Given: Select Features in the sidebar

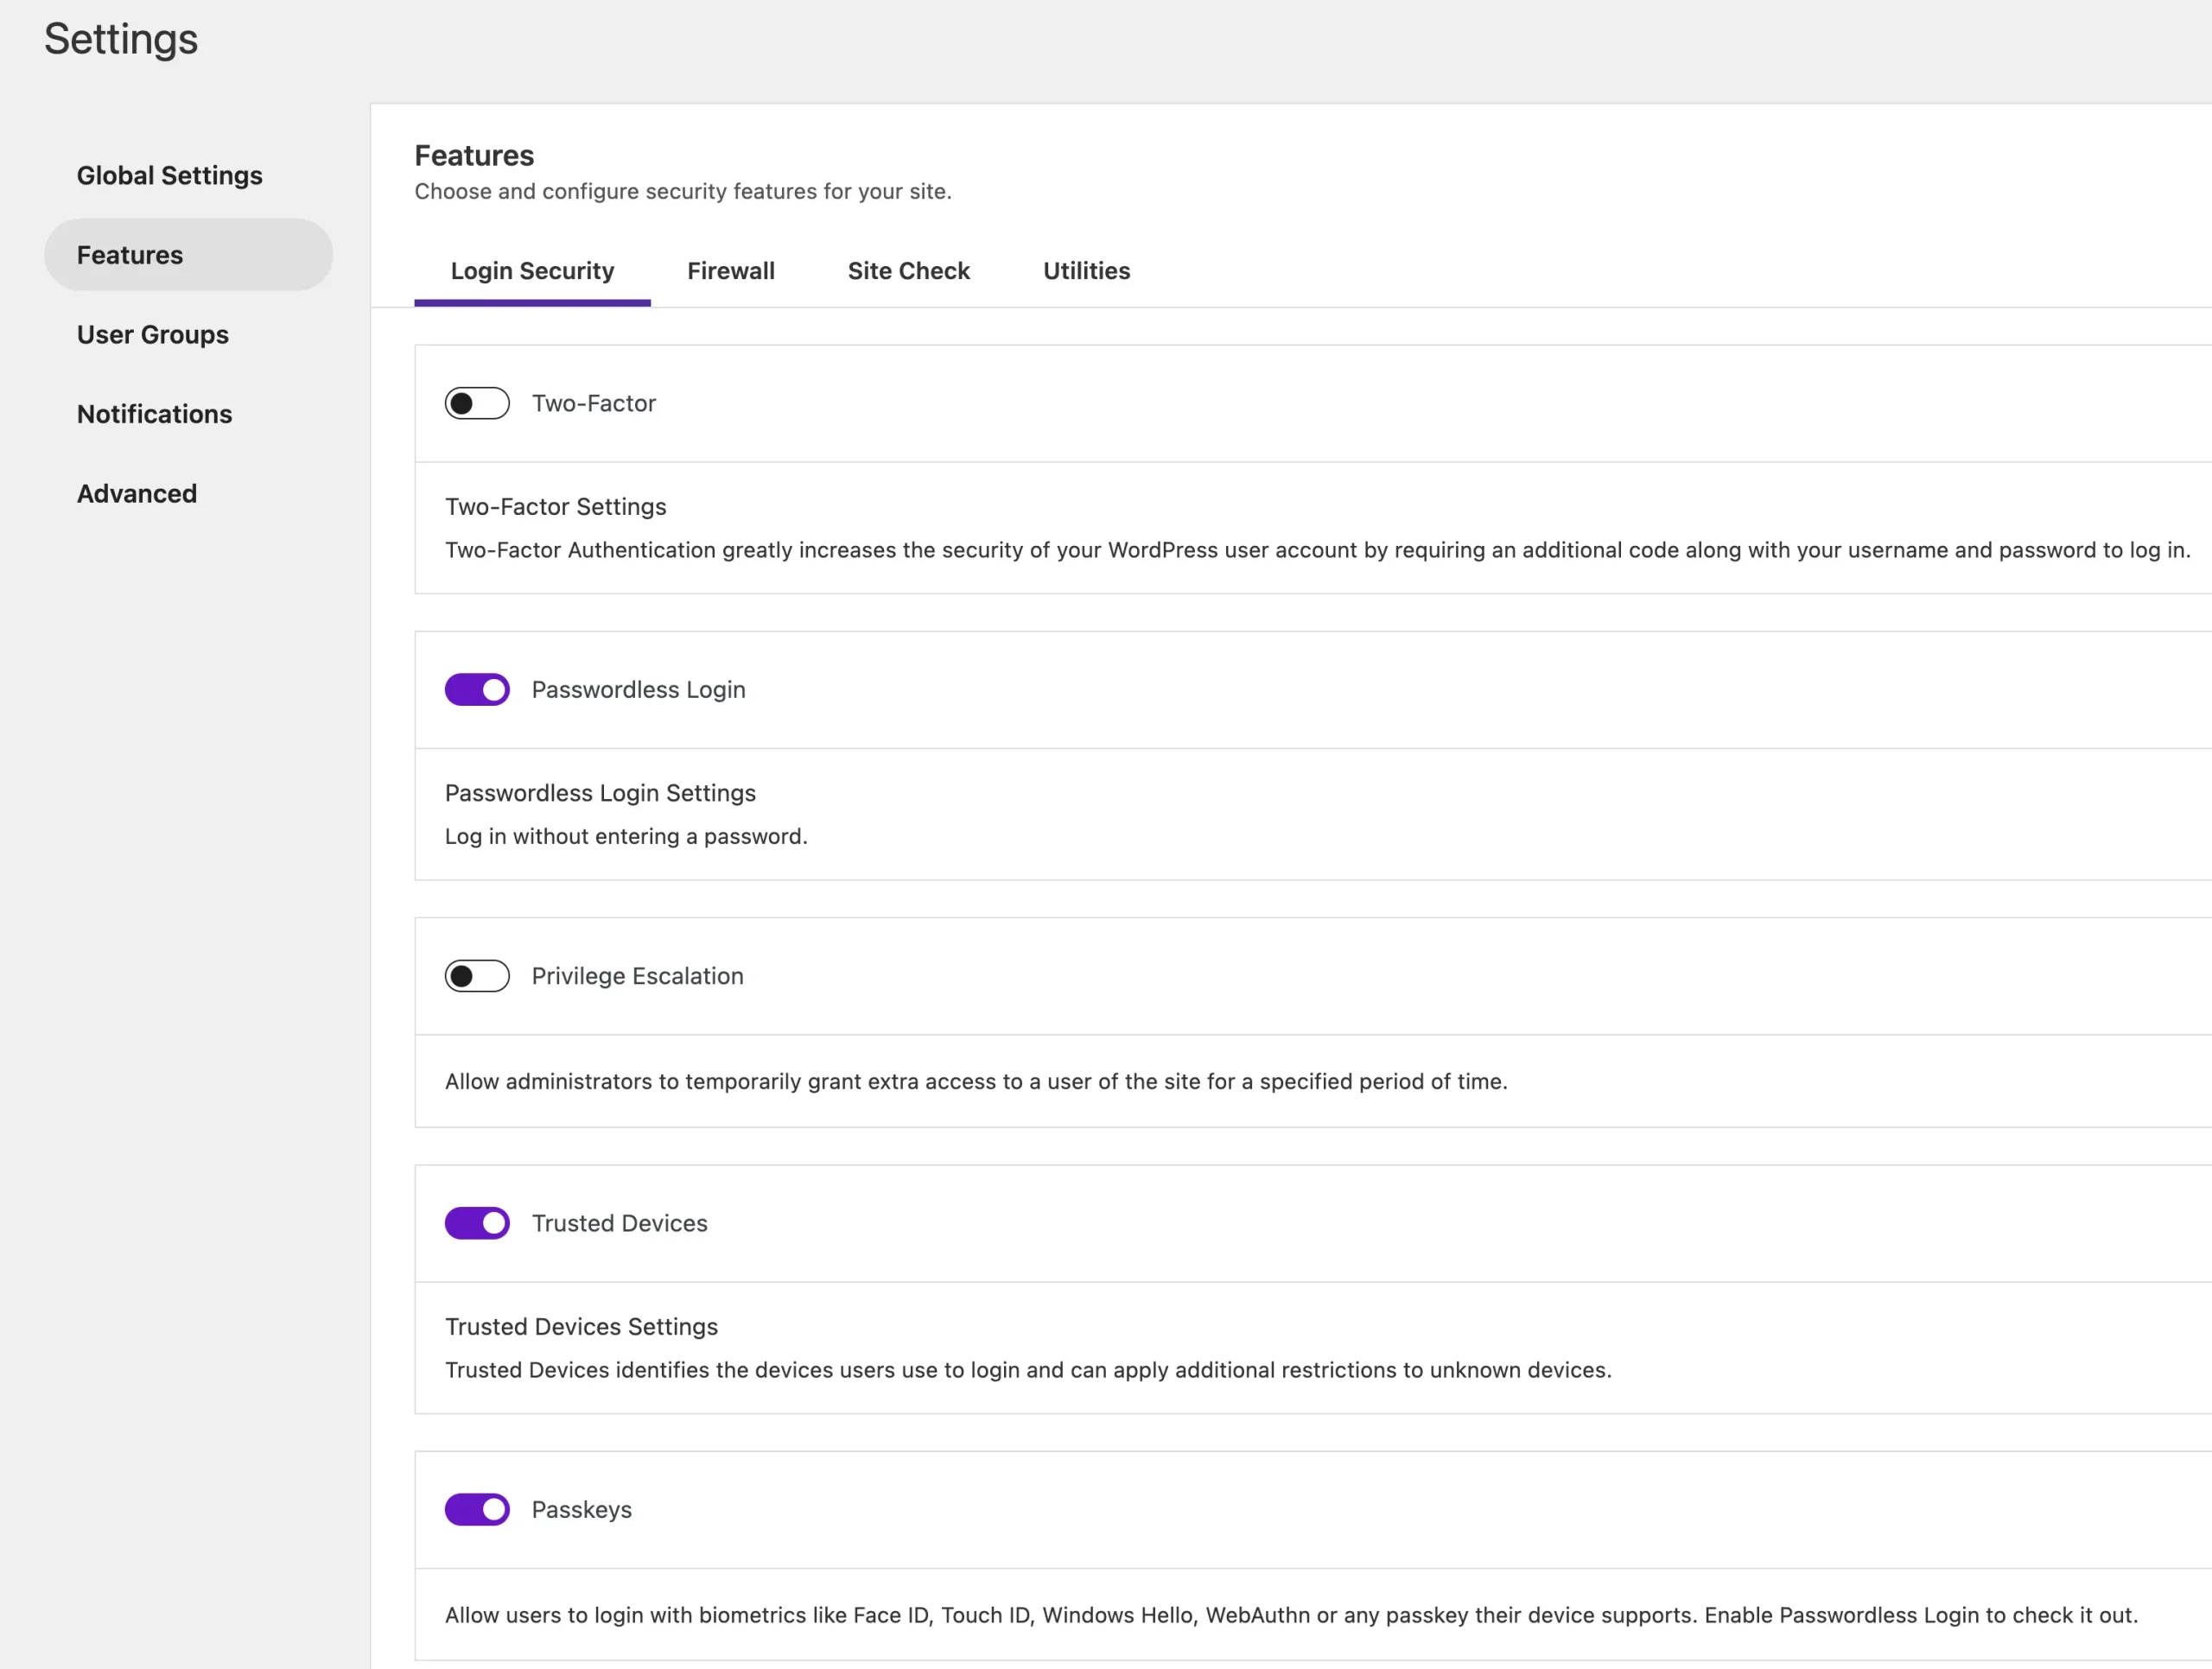Looking at the screenshot, I should pyautogui.click(x=129, y=254).
